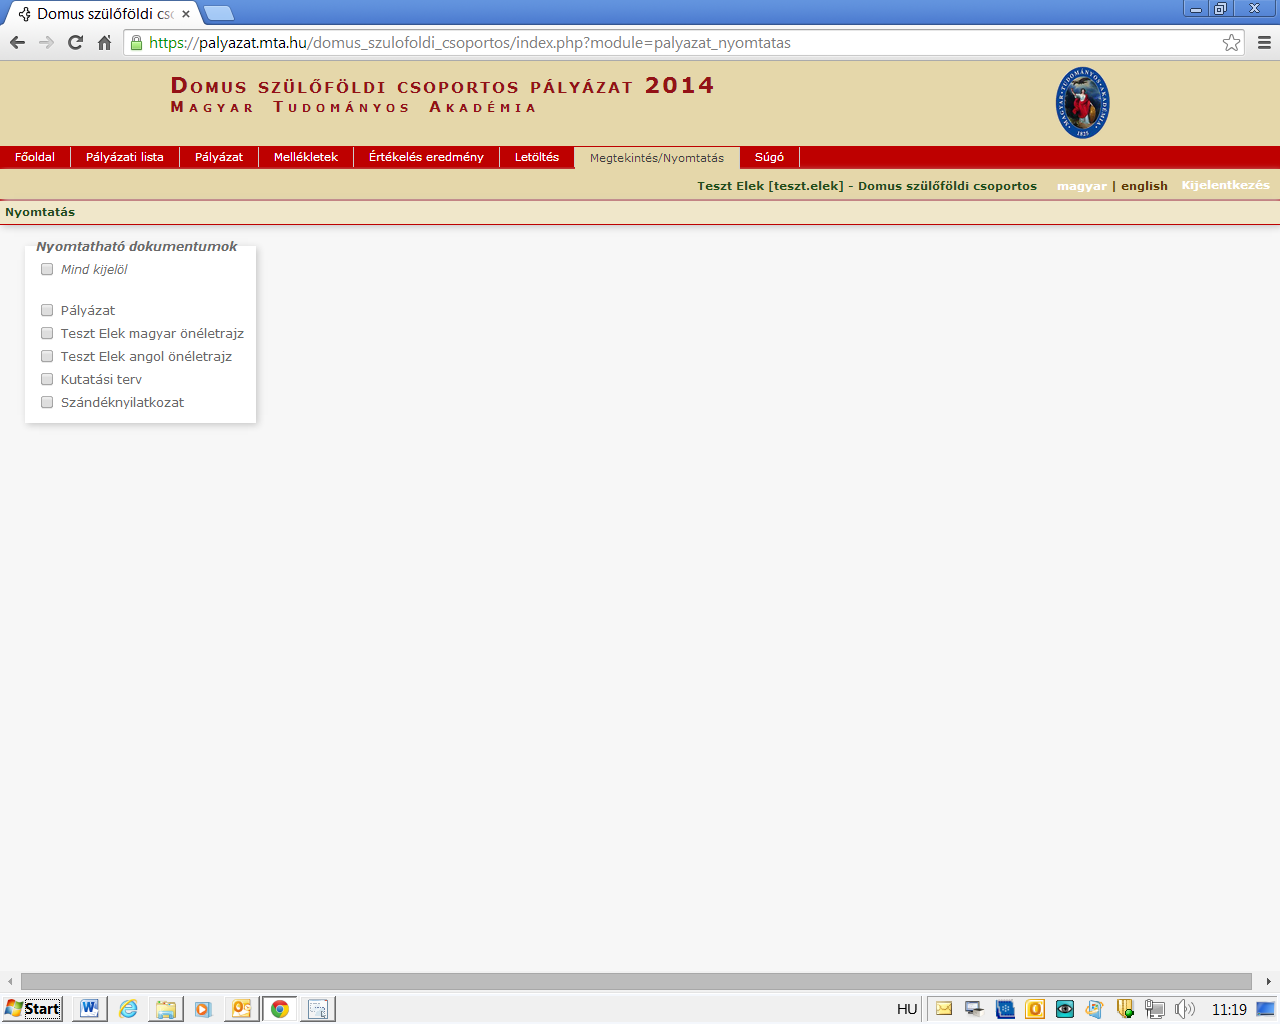Viewport: 1280px width, 1024px height.
Task: Click the network computers tray icon
Action: click(974, 1008)
